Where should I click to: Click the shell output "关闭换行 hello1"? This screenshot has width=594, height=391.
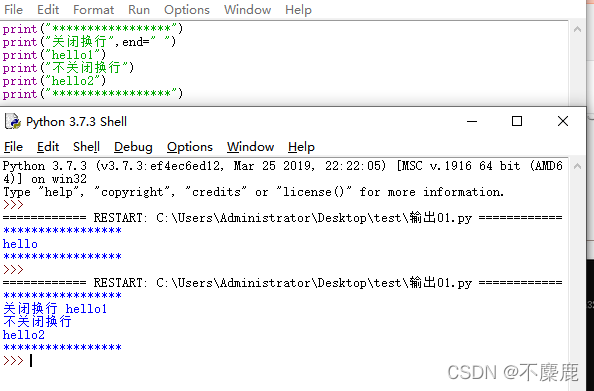coord(55,309)
